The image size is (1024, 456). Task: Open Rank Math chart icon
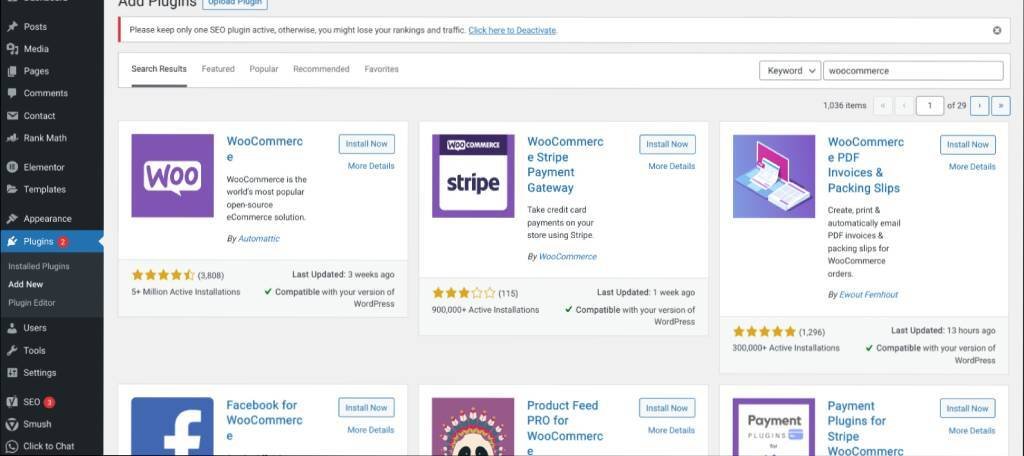coord(12,138)
